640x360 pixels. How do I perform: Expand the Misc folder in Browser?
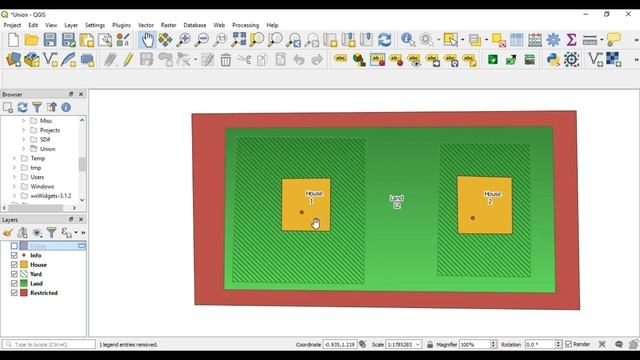[x=23, y=121]
